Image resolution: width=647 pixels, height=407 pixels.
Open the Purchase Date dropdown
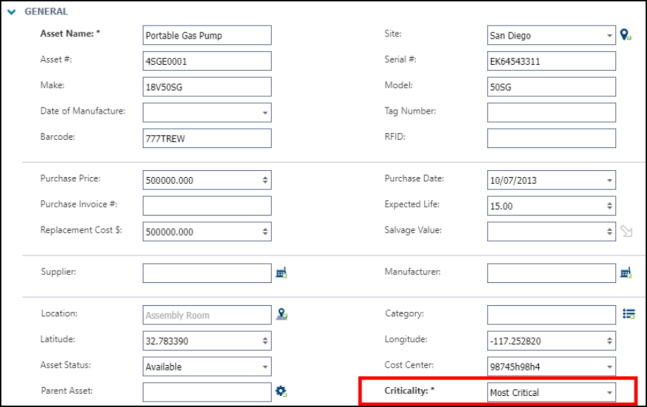[609, 180]
